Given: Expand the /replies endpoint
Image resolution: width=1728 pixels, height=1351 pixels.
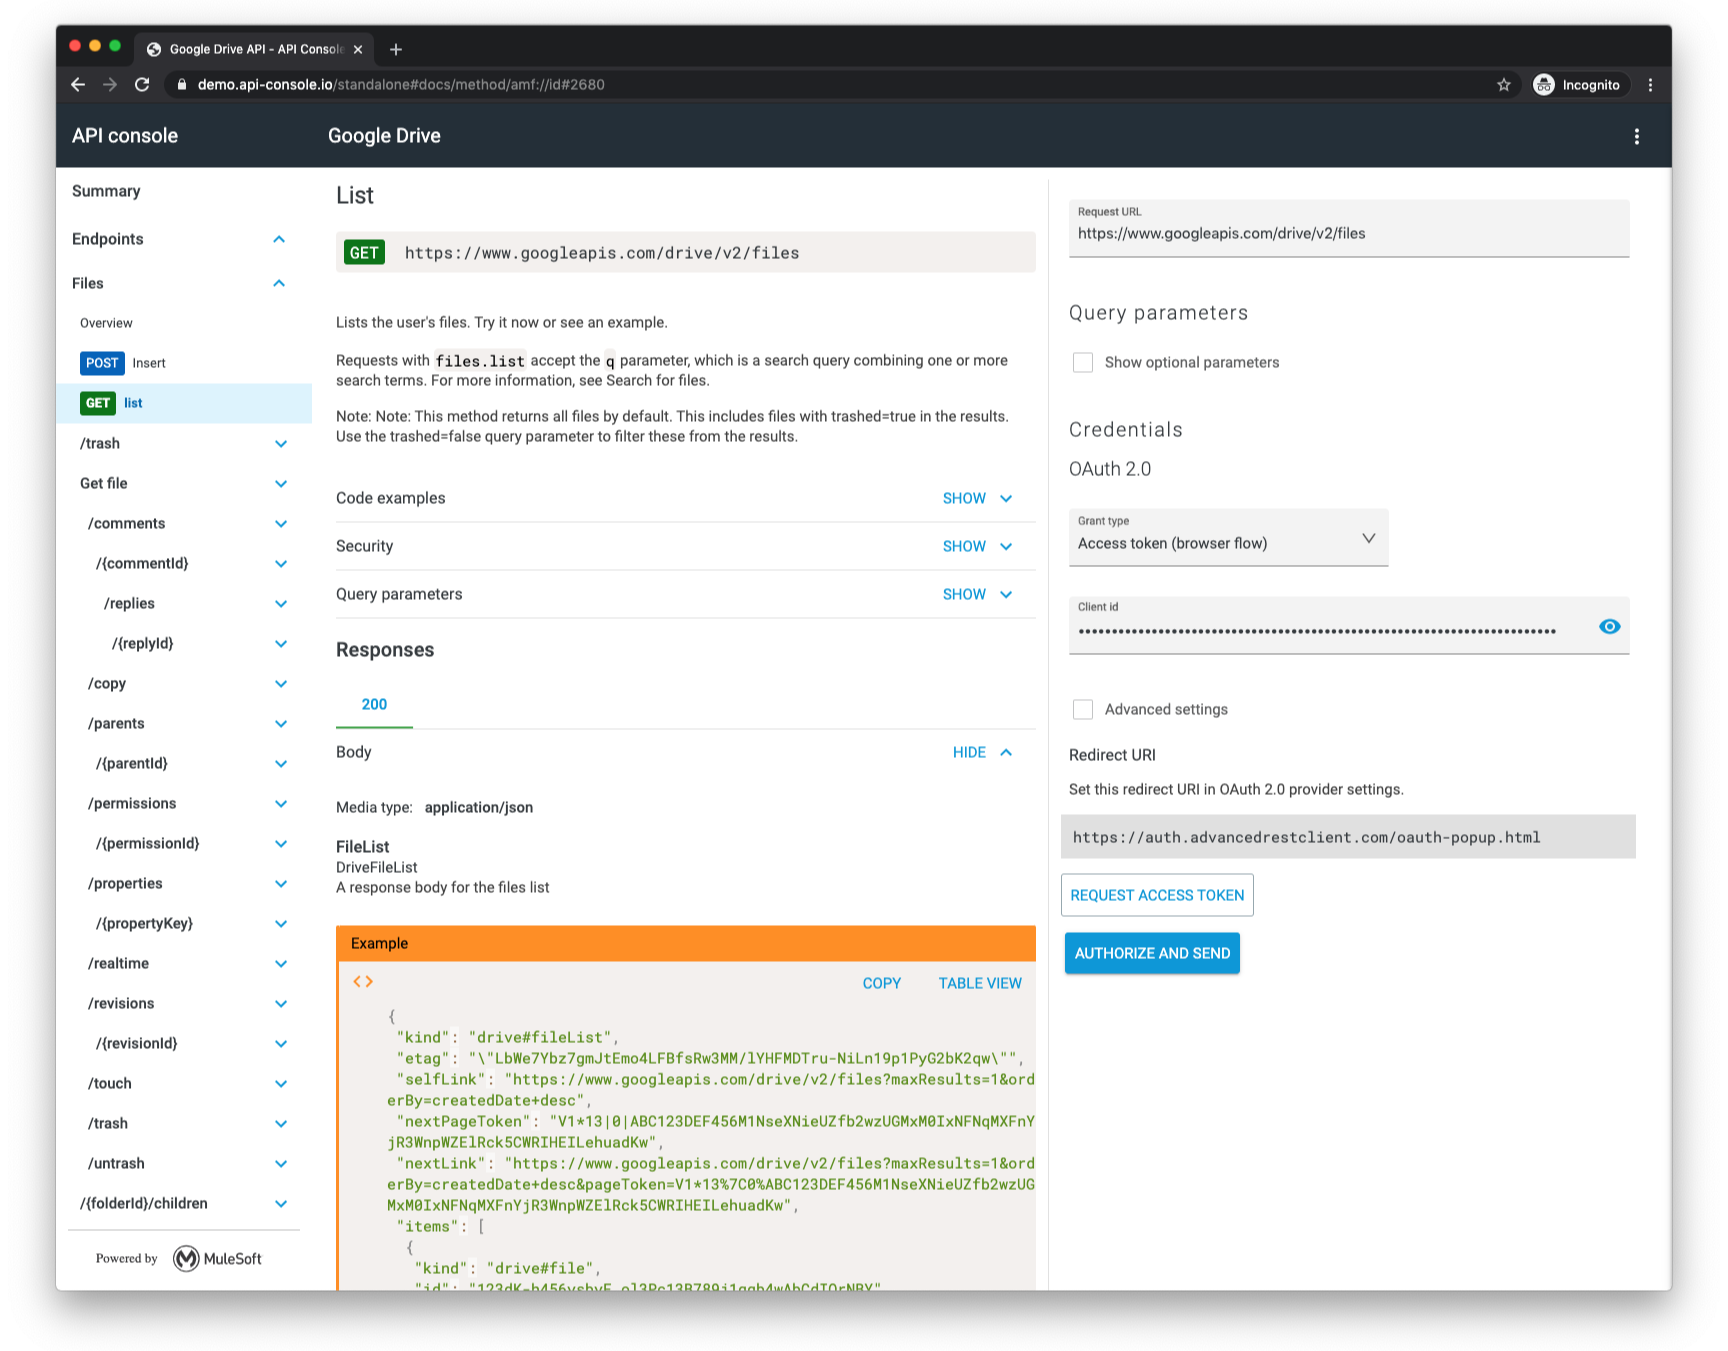Looking at the screenshot, I should click(x=281, y=603).
